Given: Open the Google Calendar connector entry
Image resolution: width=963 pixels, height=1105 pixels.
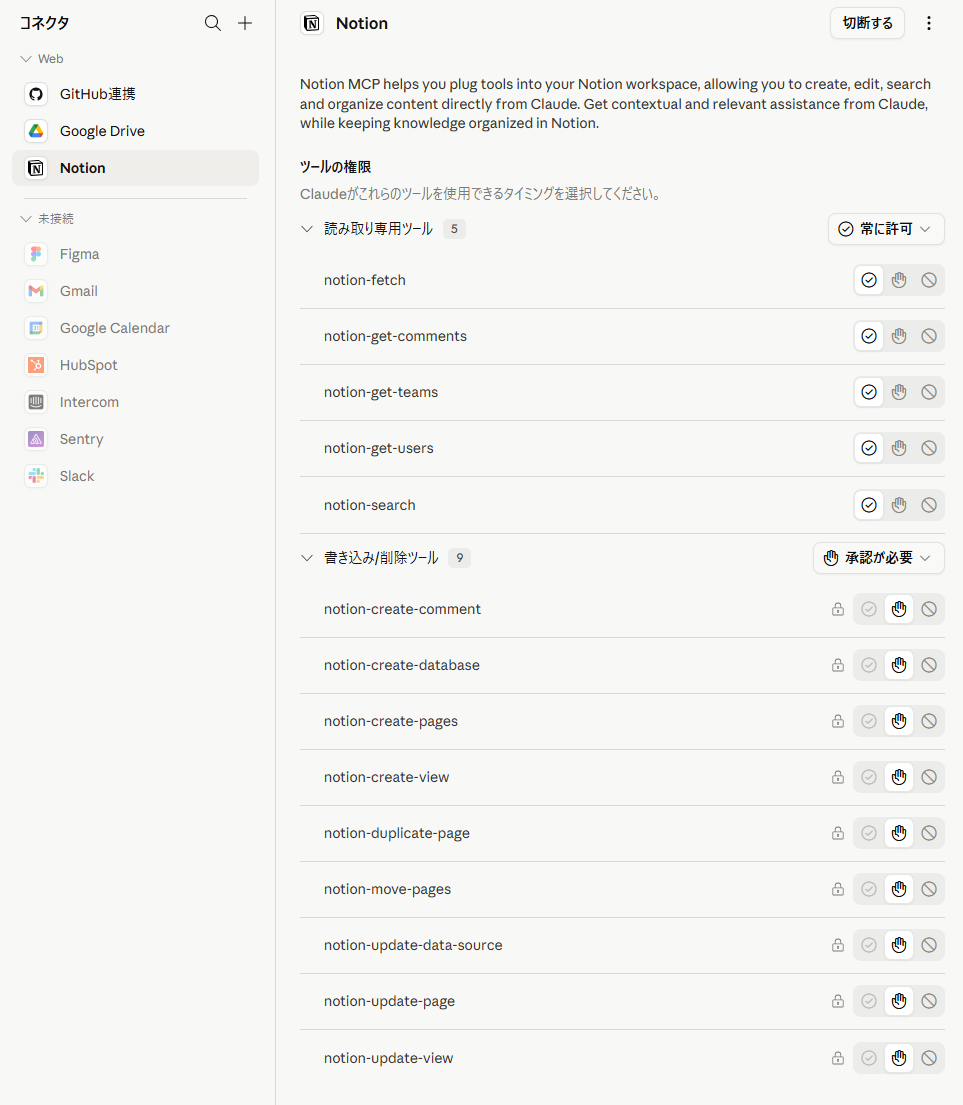Looking at the screenshot, I should pyautogui.click(x=135, y=328).
